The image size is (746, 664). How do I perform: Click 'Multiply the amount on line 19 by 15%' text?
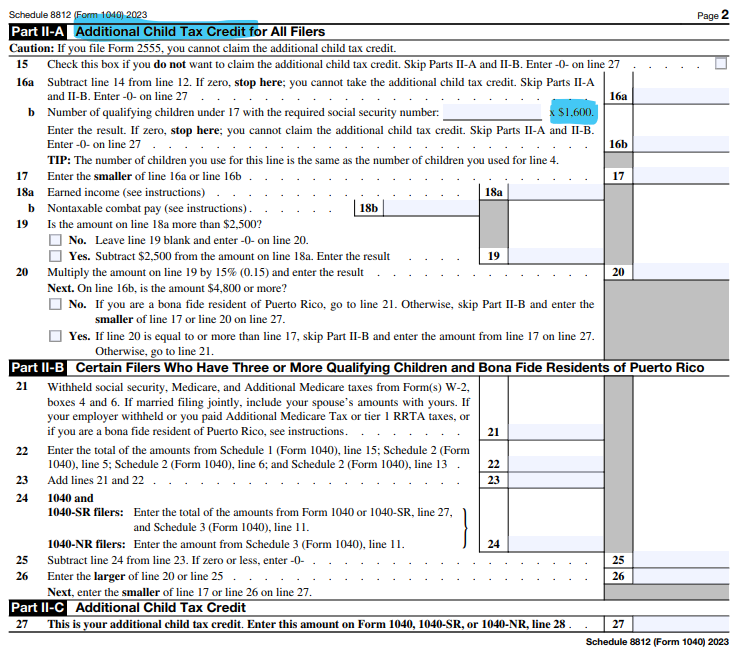[x=205, y=272]
